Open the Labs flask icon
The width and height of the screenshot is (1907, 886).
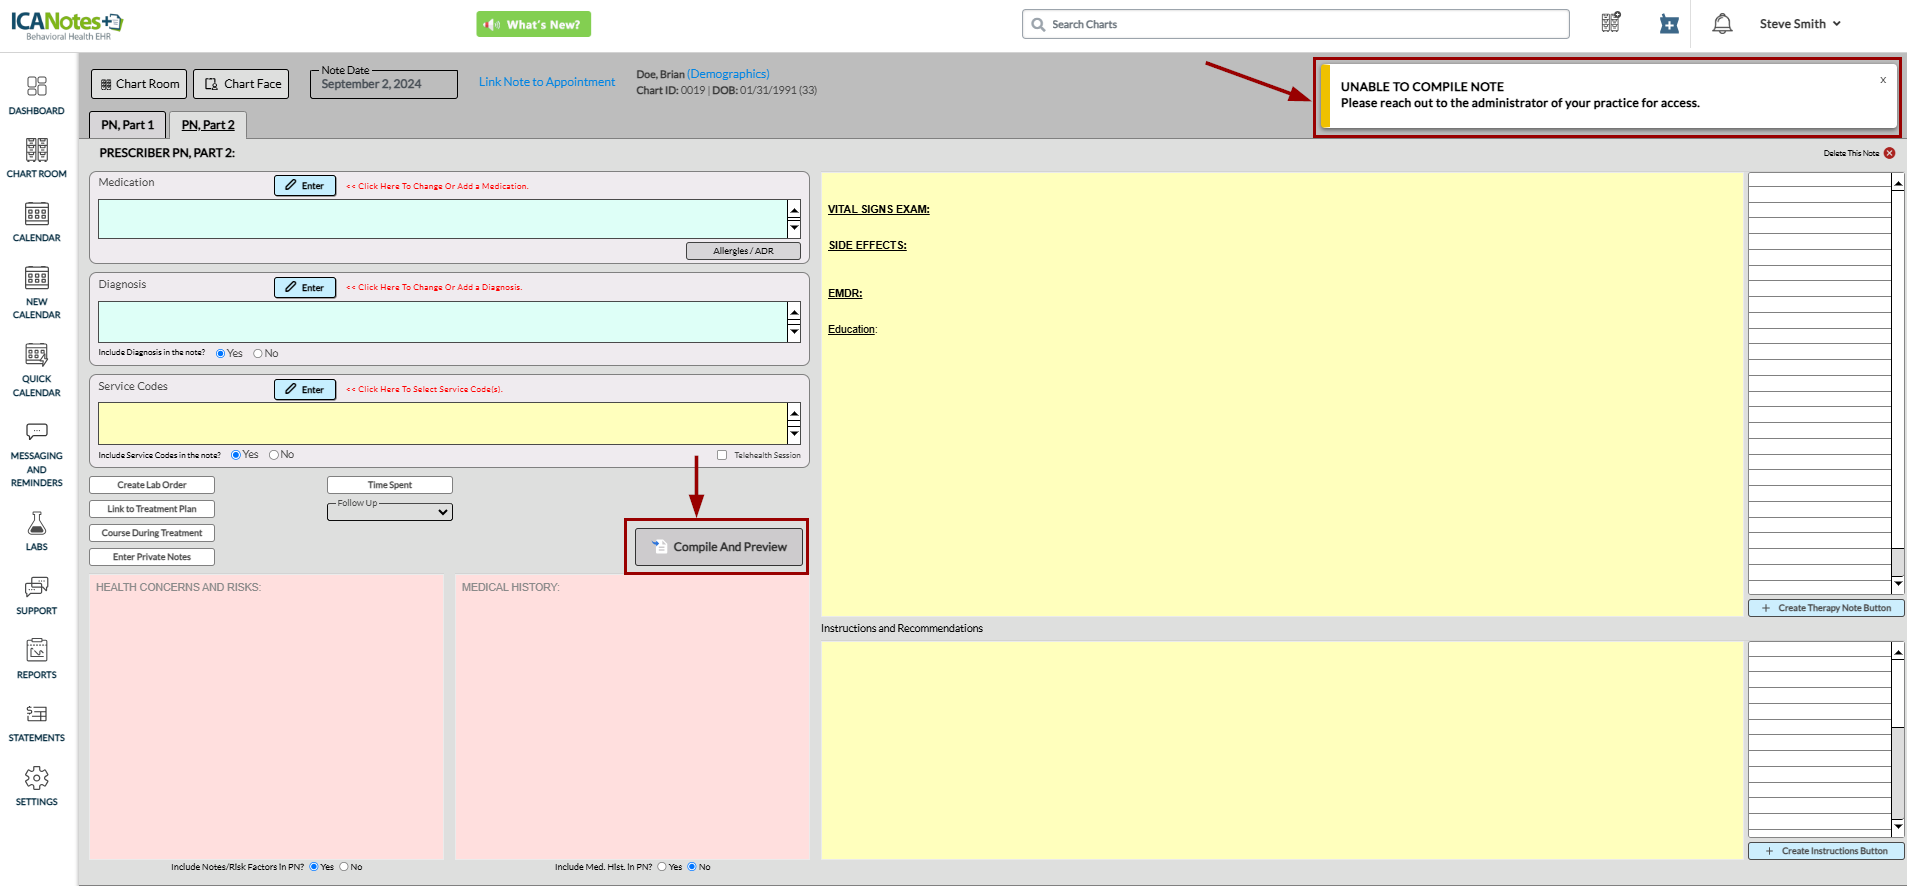coord(37,530)
